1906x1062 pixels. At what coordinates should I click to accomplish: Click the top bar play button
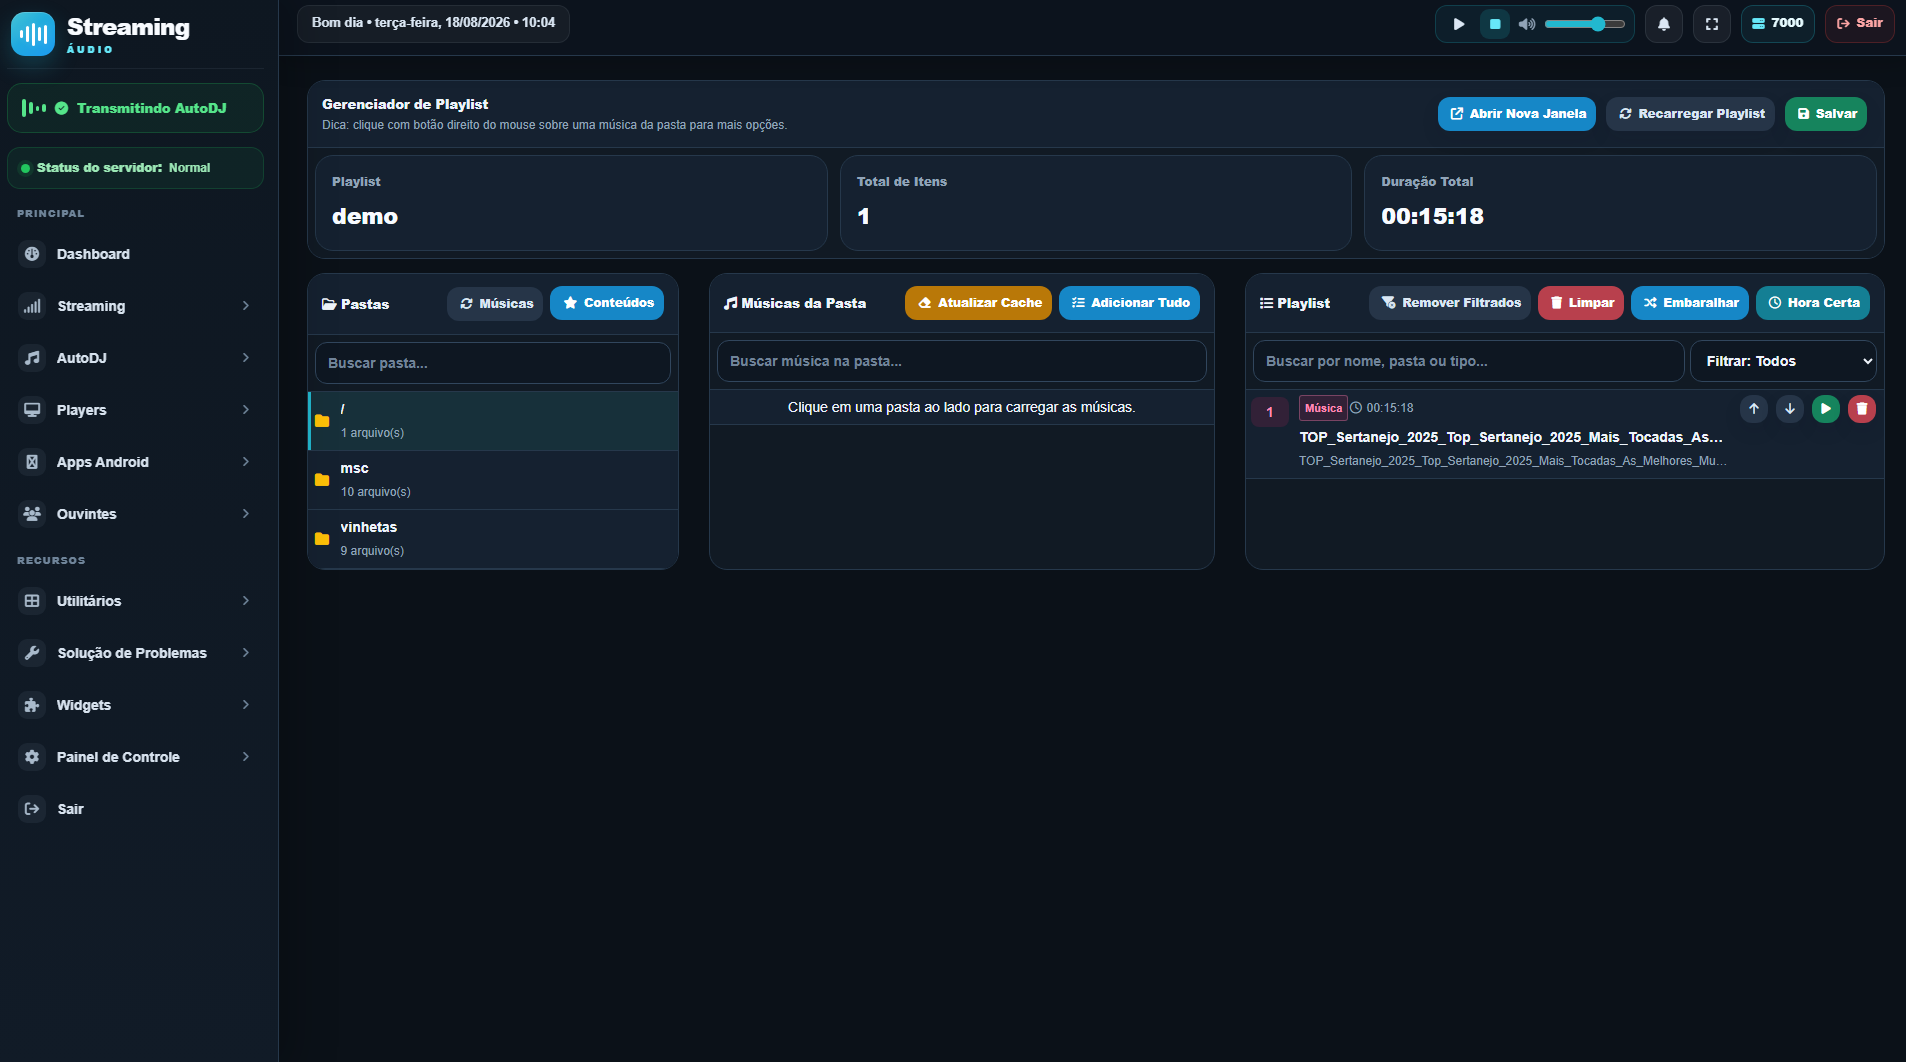click(1459, 24)
